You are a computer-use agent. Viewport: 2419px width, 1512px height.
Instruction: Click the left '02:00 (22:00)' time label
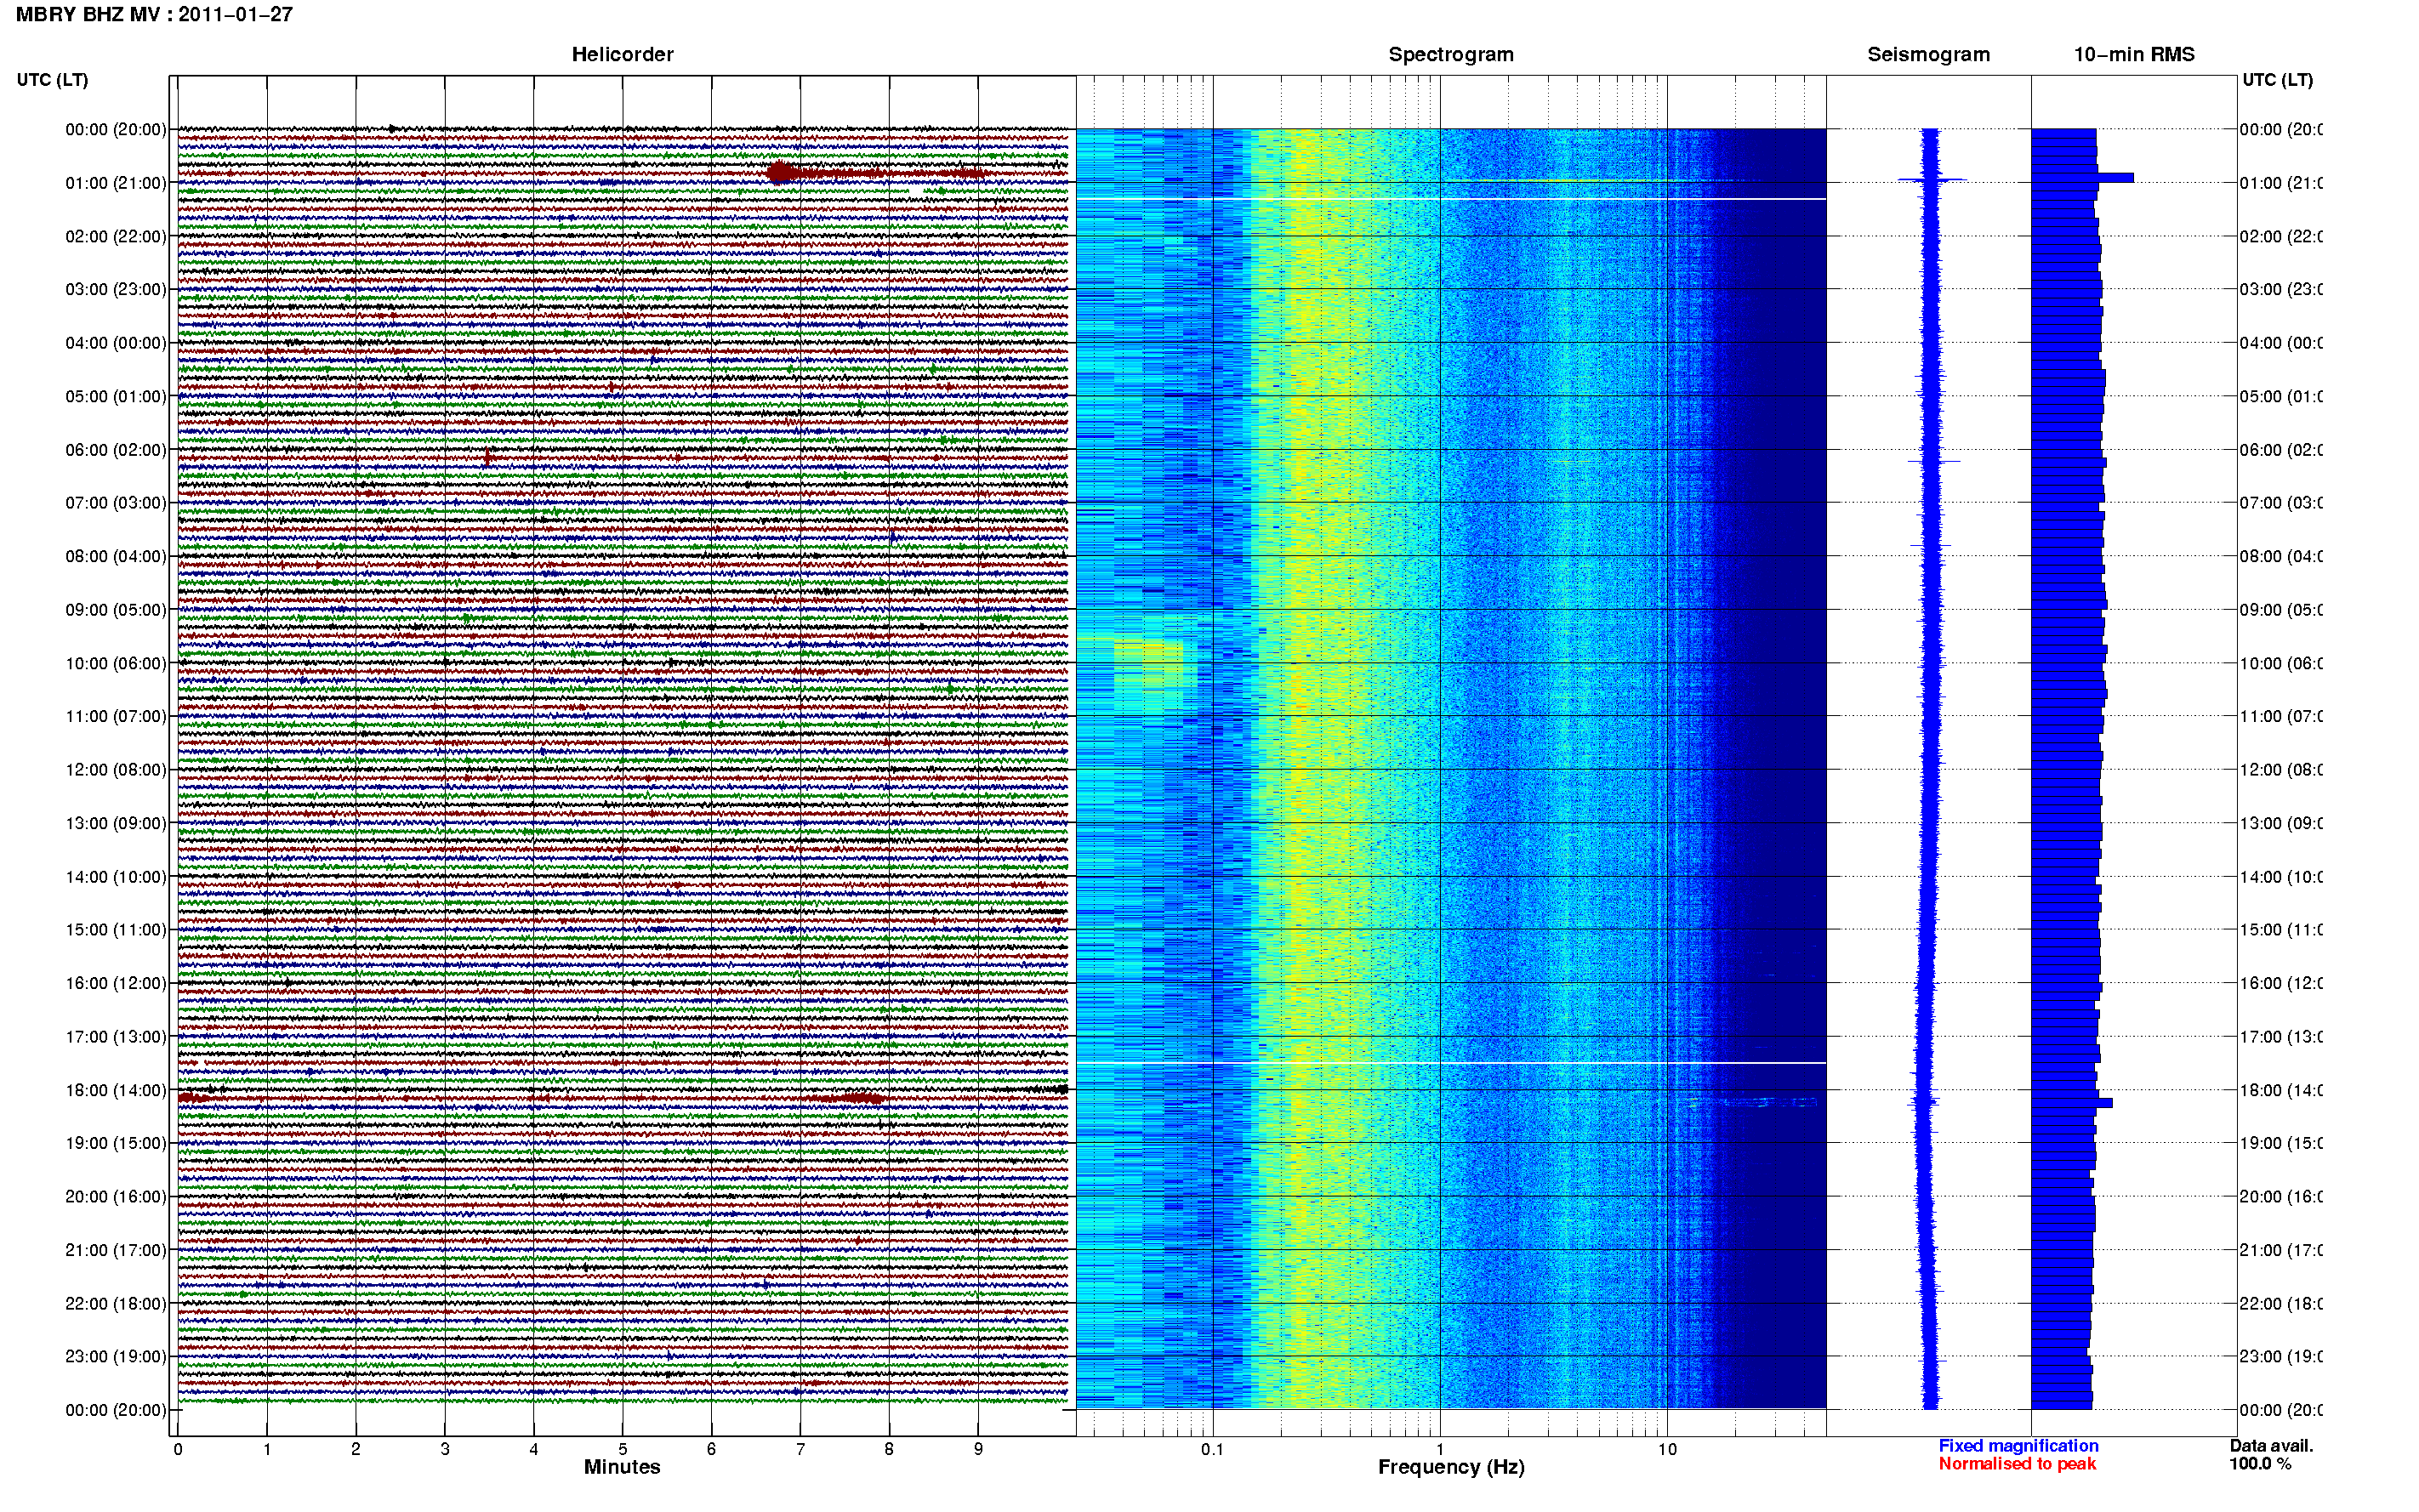(x=116, y=236)
